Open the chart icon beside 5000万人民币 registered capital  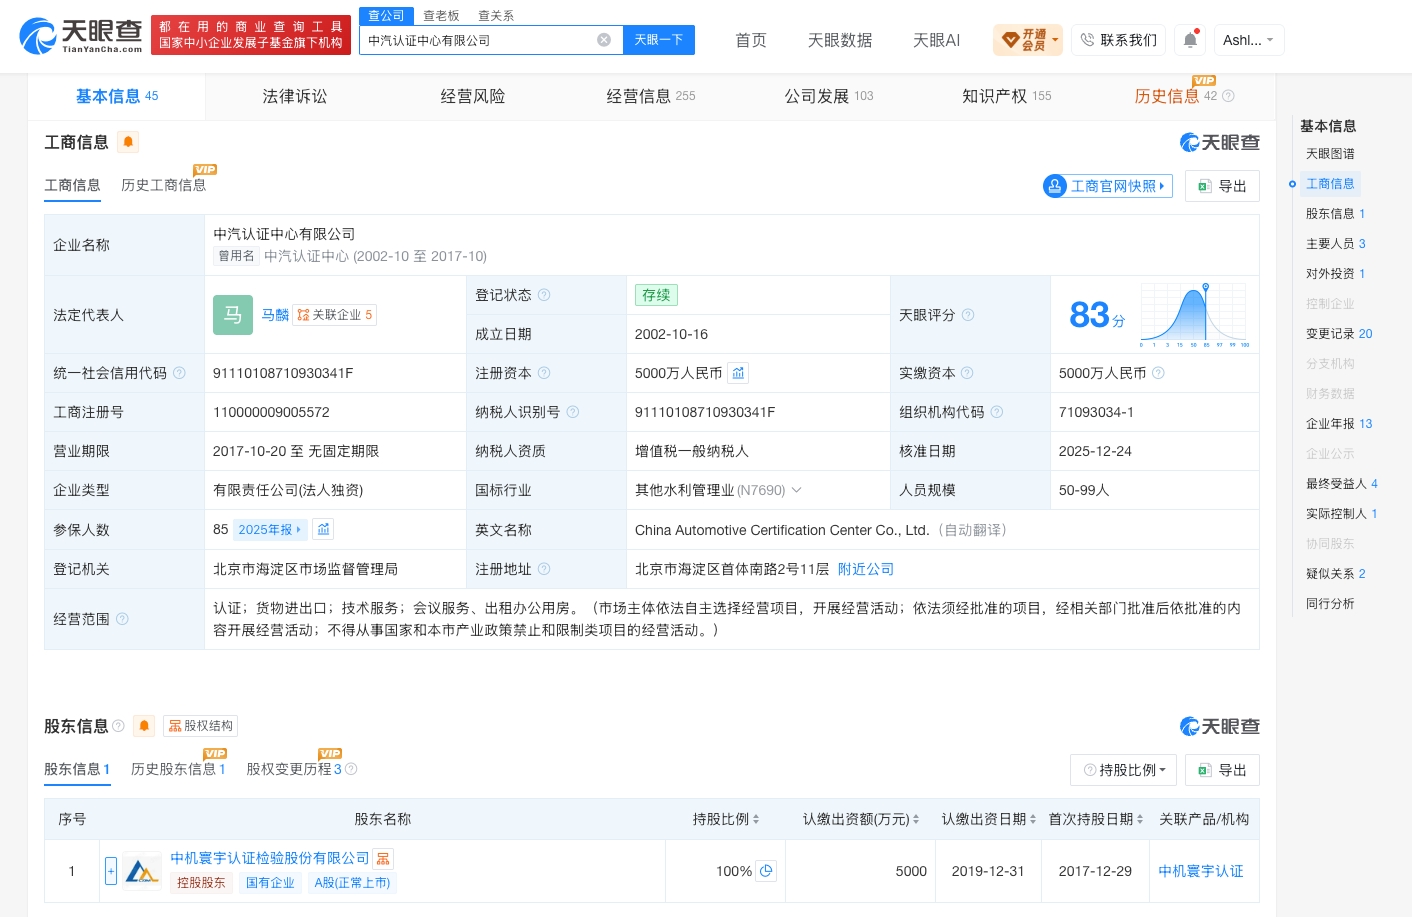pos(738,373)
